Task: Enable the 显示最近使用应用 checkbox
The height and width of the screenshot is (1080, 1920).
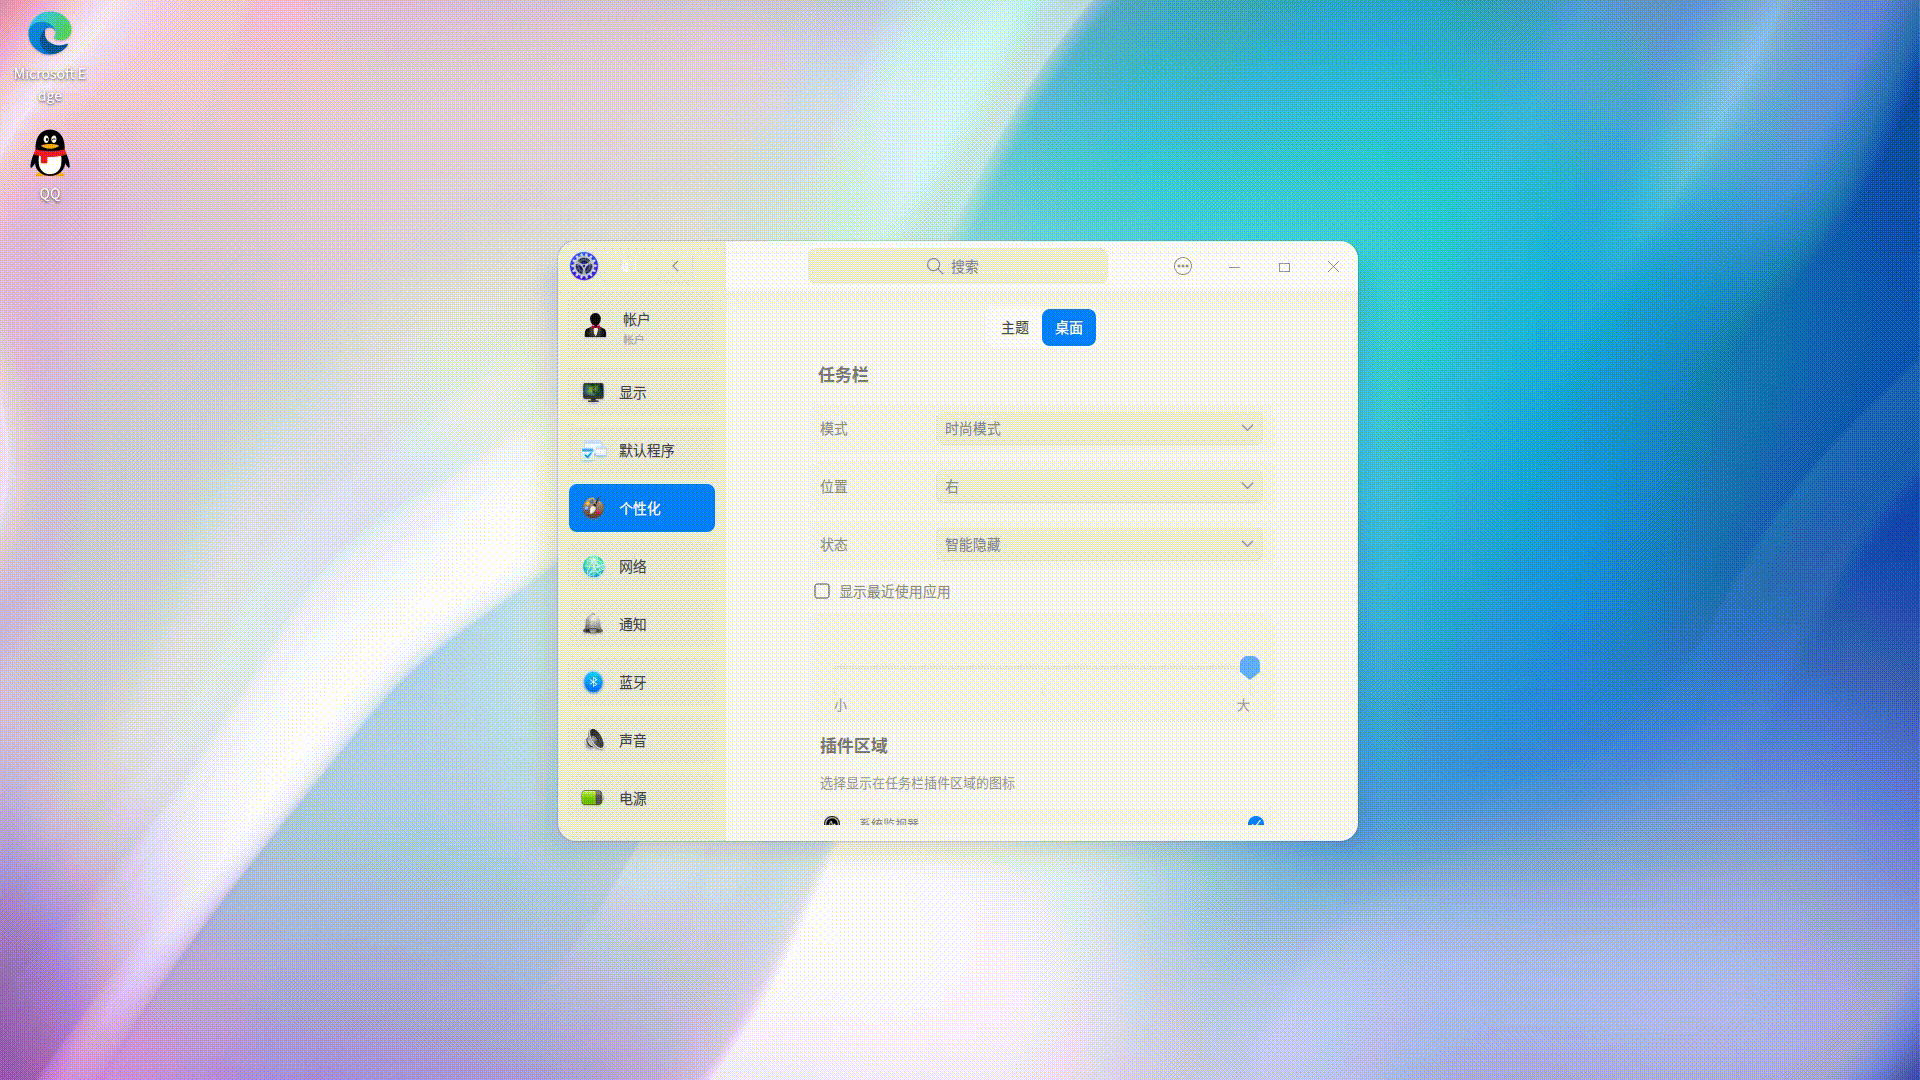Action: click(822, 591)
